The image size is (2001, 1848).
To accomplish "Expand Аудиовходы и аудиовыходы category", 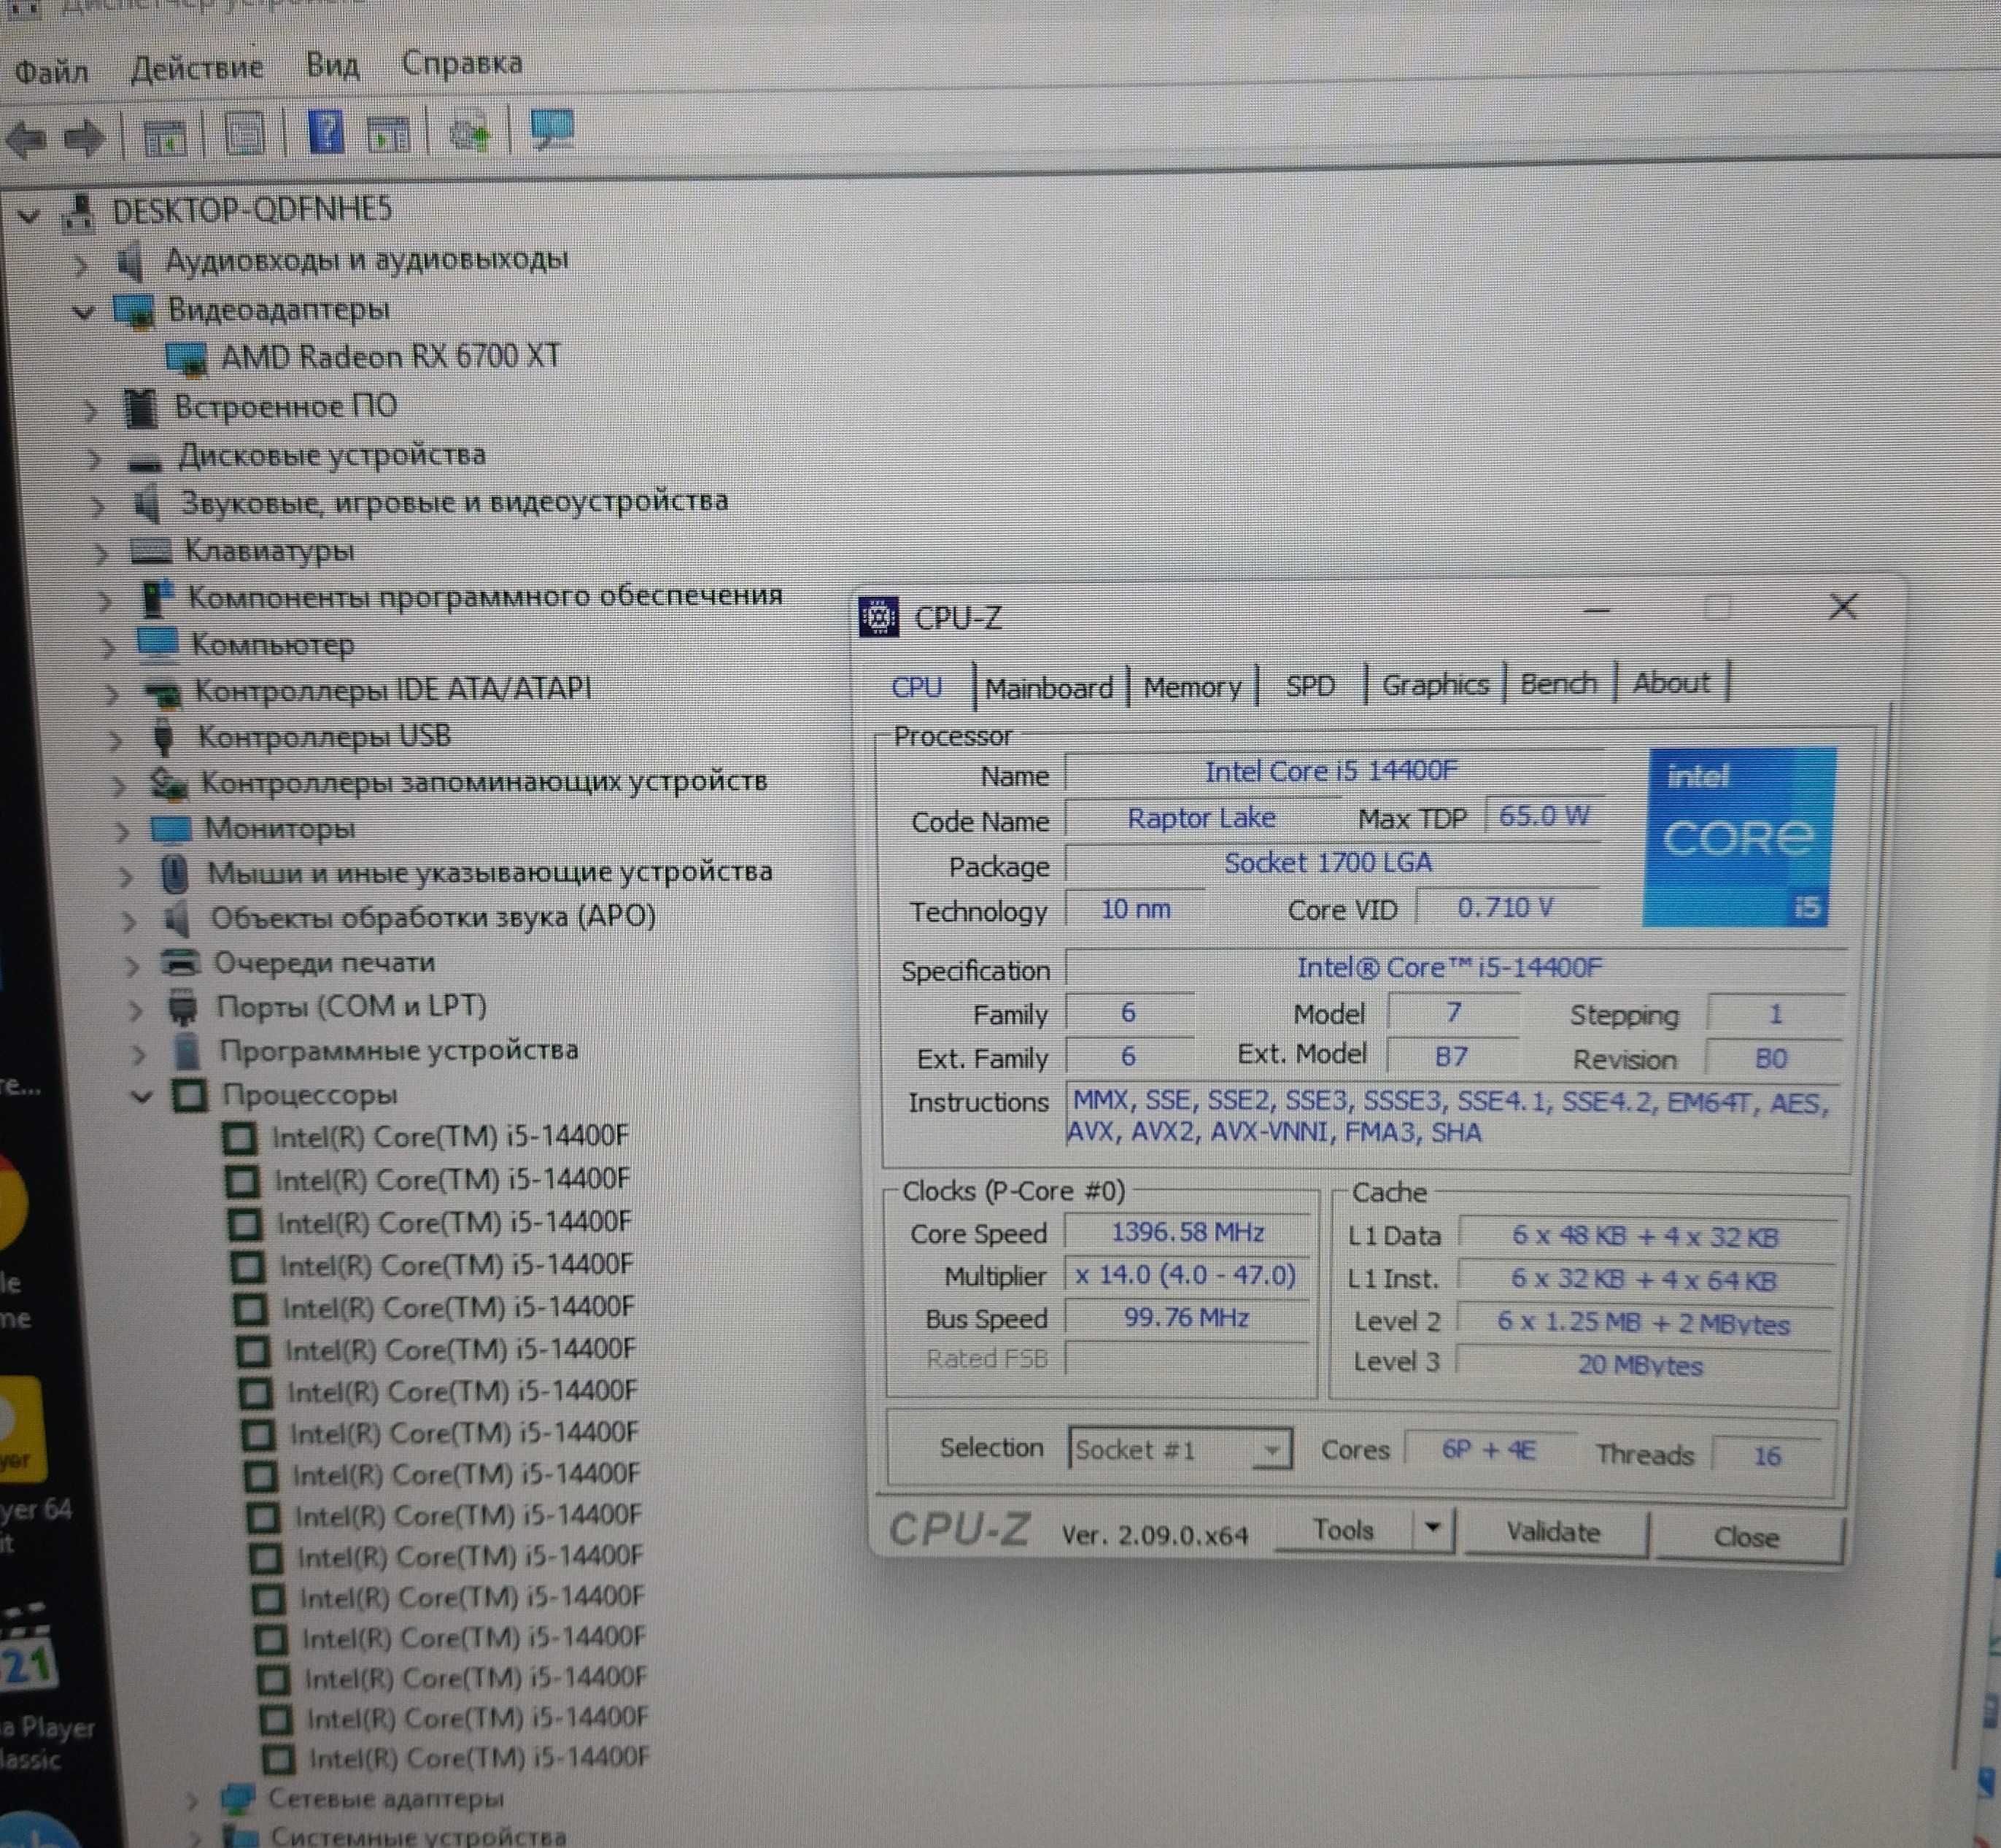I will click(x=81, y=266).
